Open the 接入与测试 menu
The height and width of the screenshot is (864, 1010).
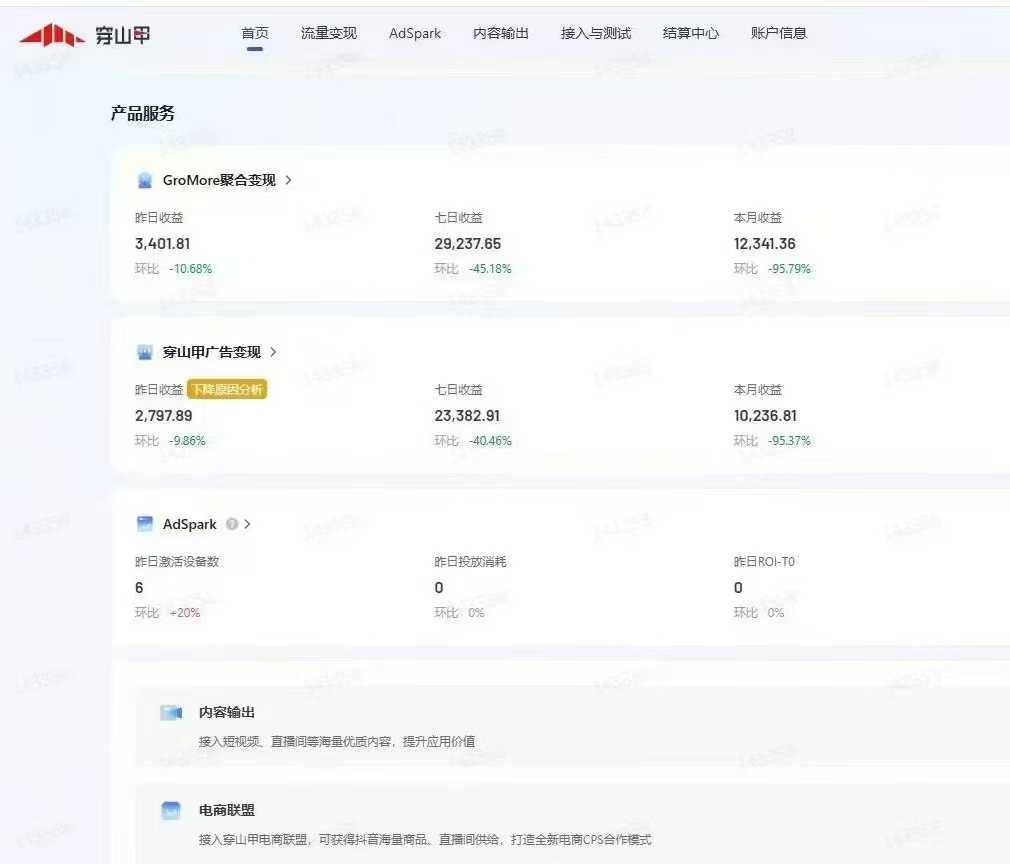click(596, 33)
